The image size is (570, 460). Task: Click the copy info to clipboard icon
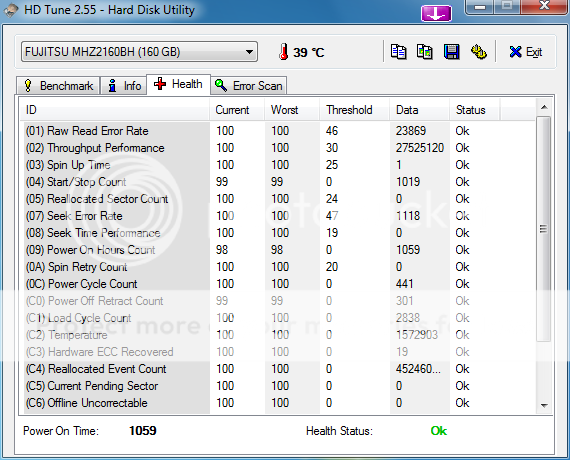point(398,52)
